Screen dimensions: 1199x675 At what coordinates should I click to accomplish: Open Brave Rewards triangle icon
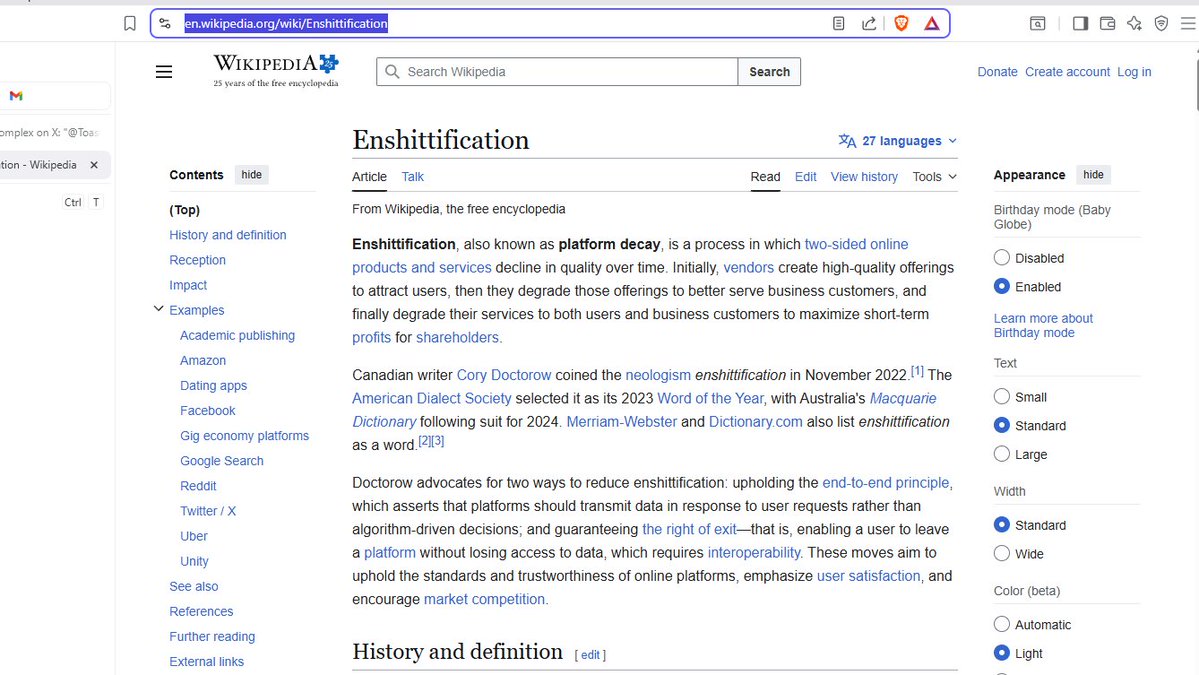[931, 24]
